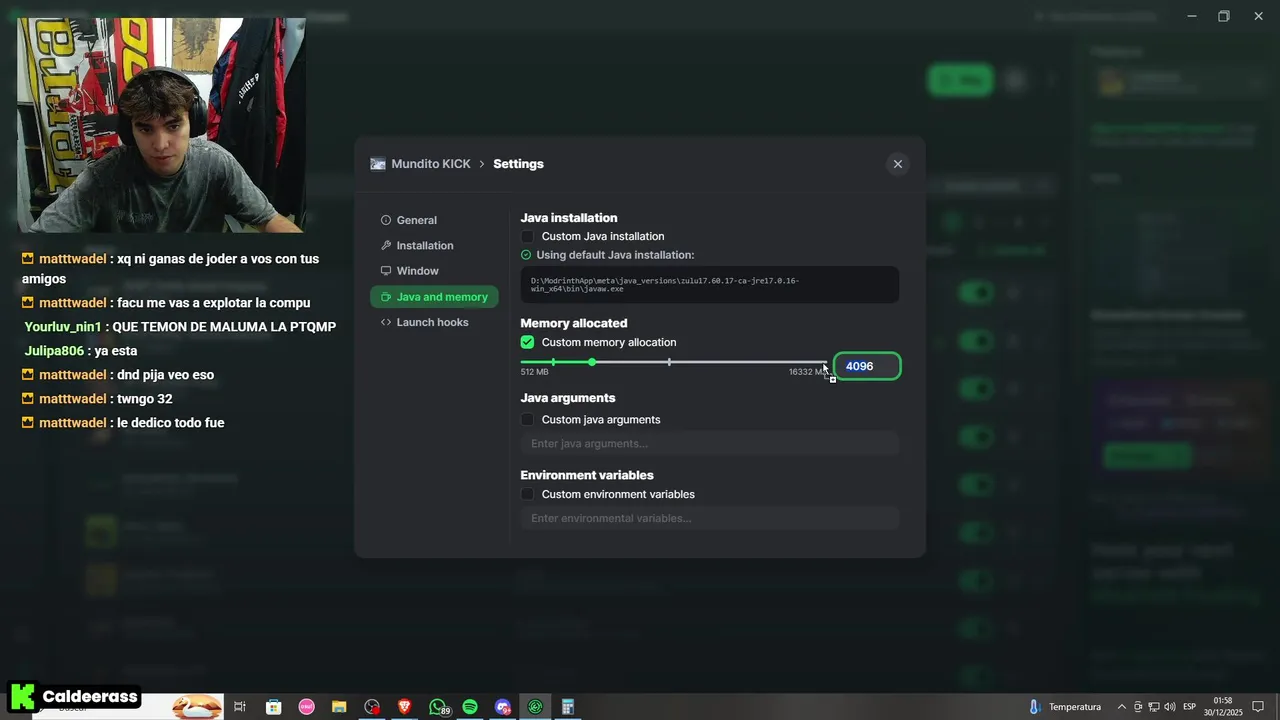The height and width of the screenshot is (720, 1280).
Task: Click the Environment variables heading
Action: 587,475
